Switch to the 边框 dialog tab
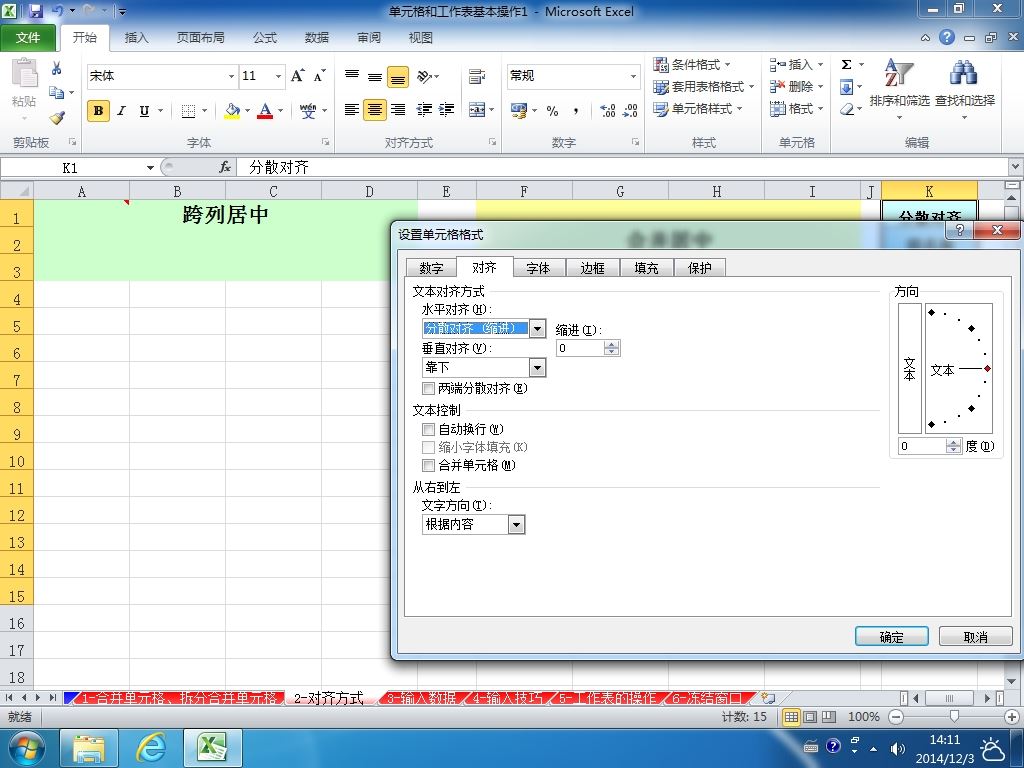1024x768 pixels. click(592, 268)
